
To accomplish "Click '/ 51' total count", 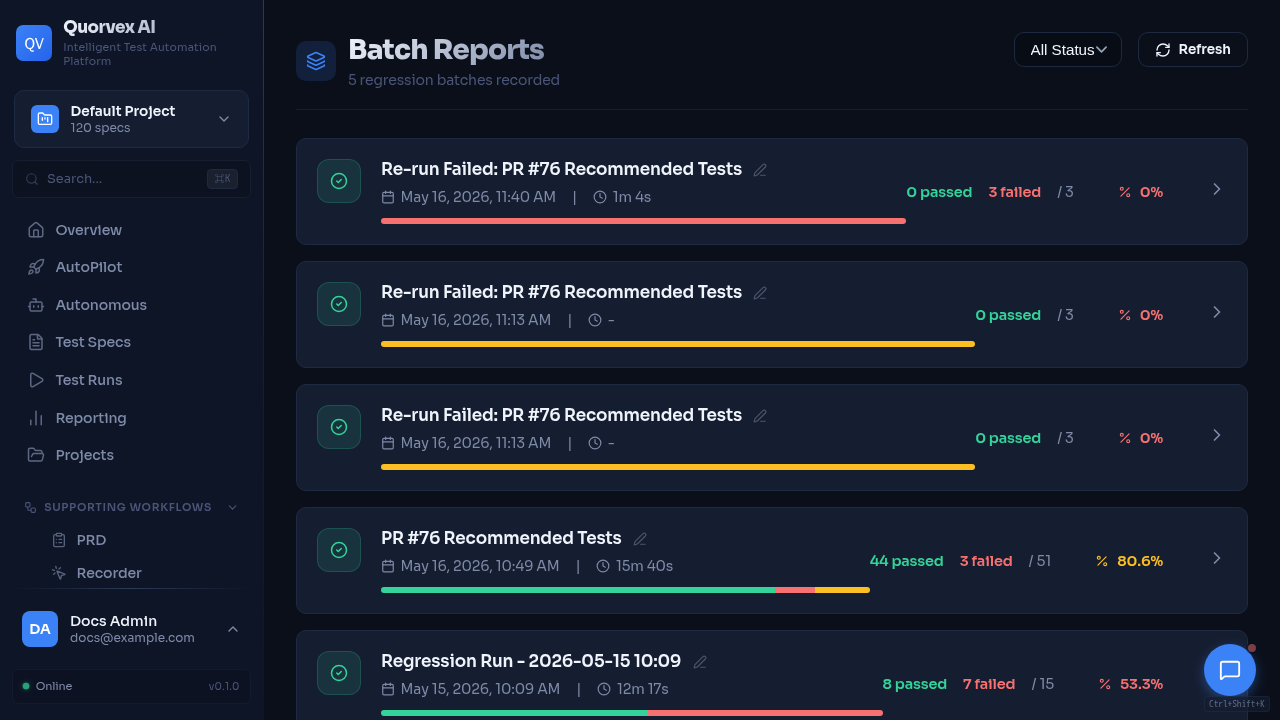I will tap(1040, 561).
